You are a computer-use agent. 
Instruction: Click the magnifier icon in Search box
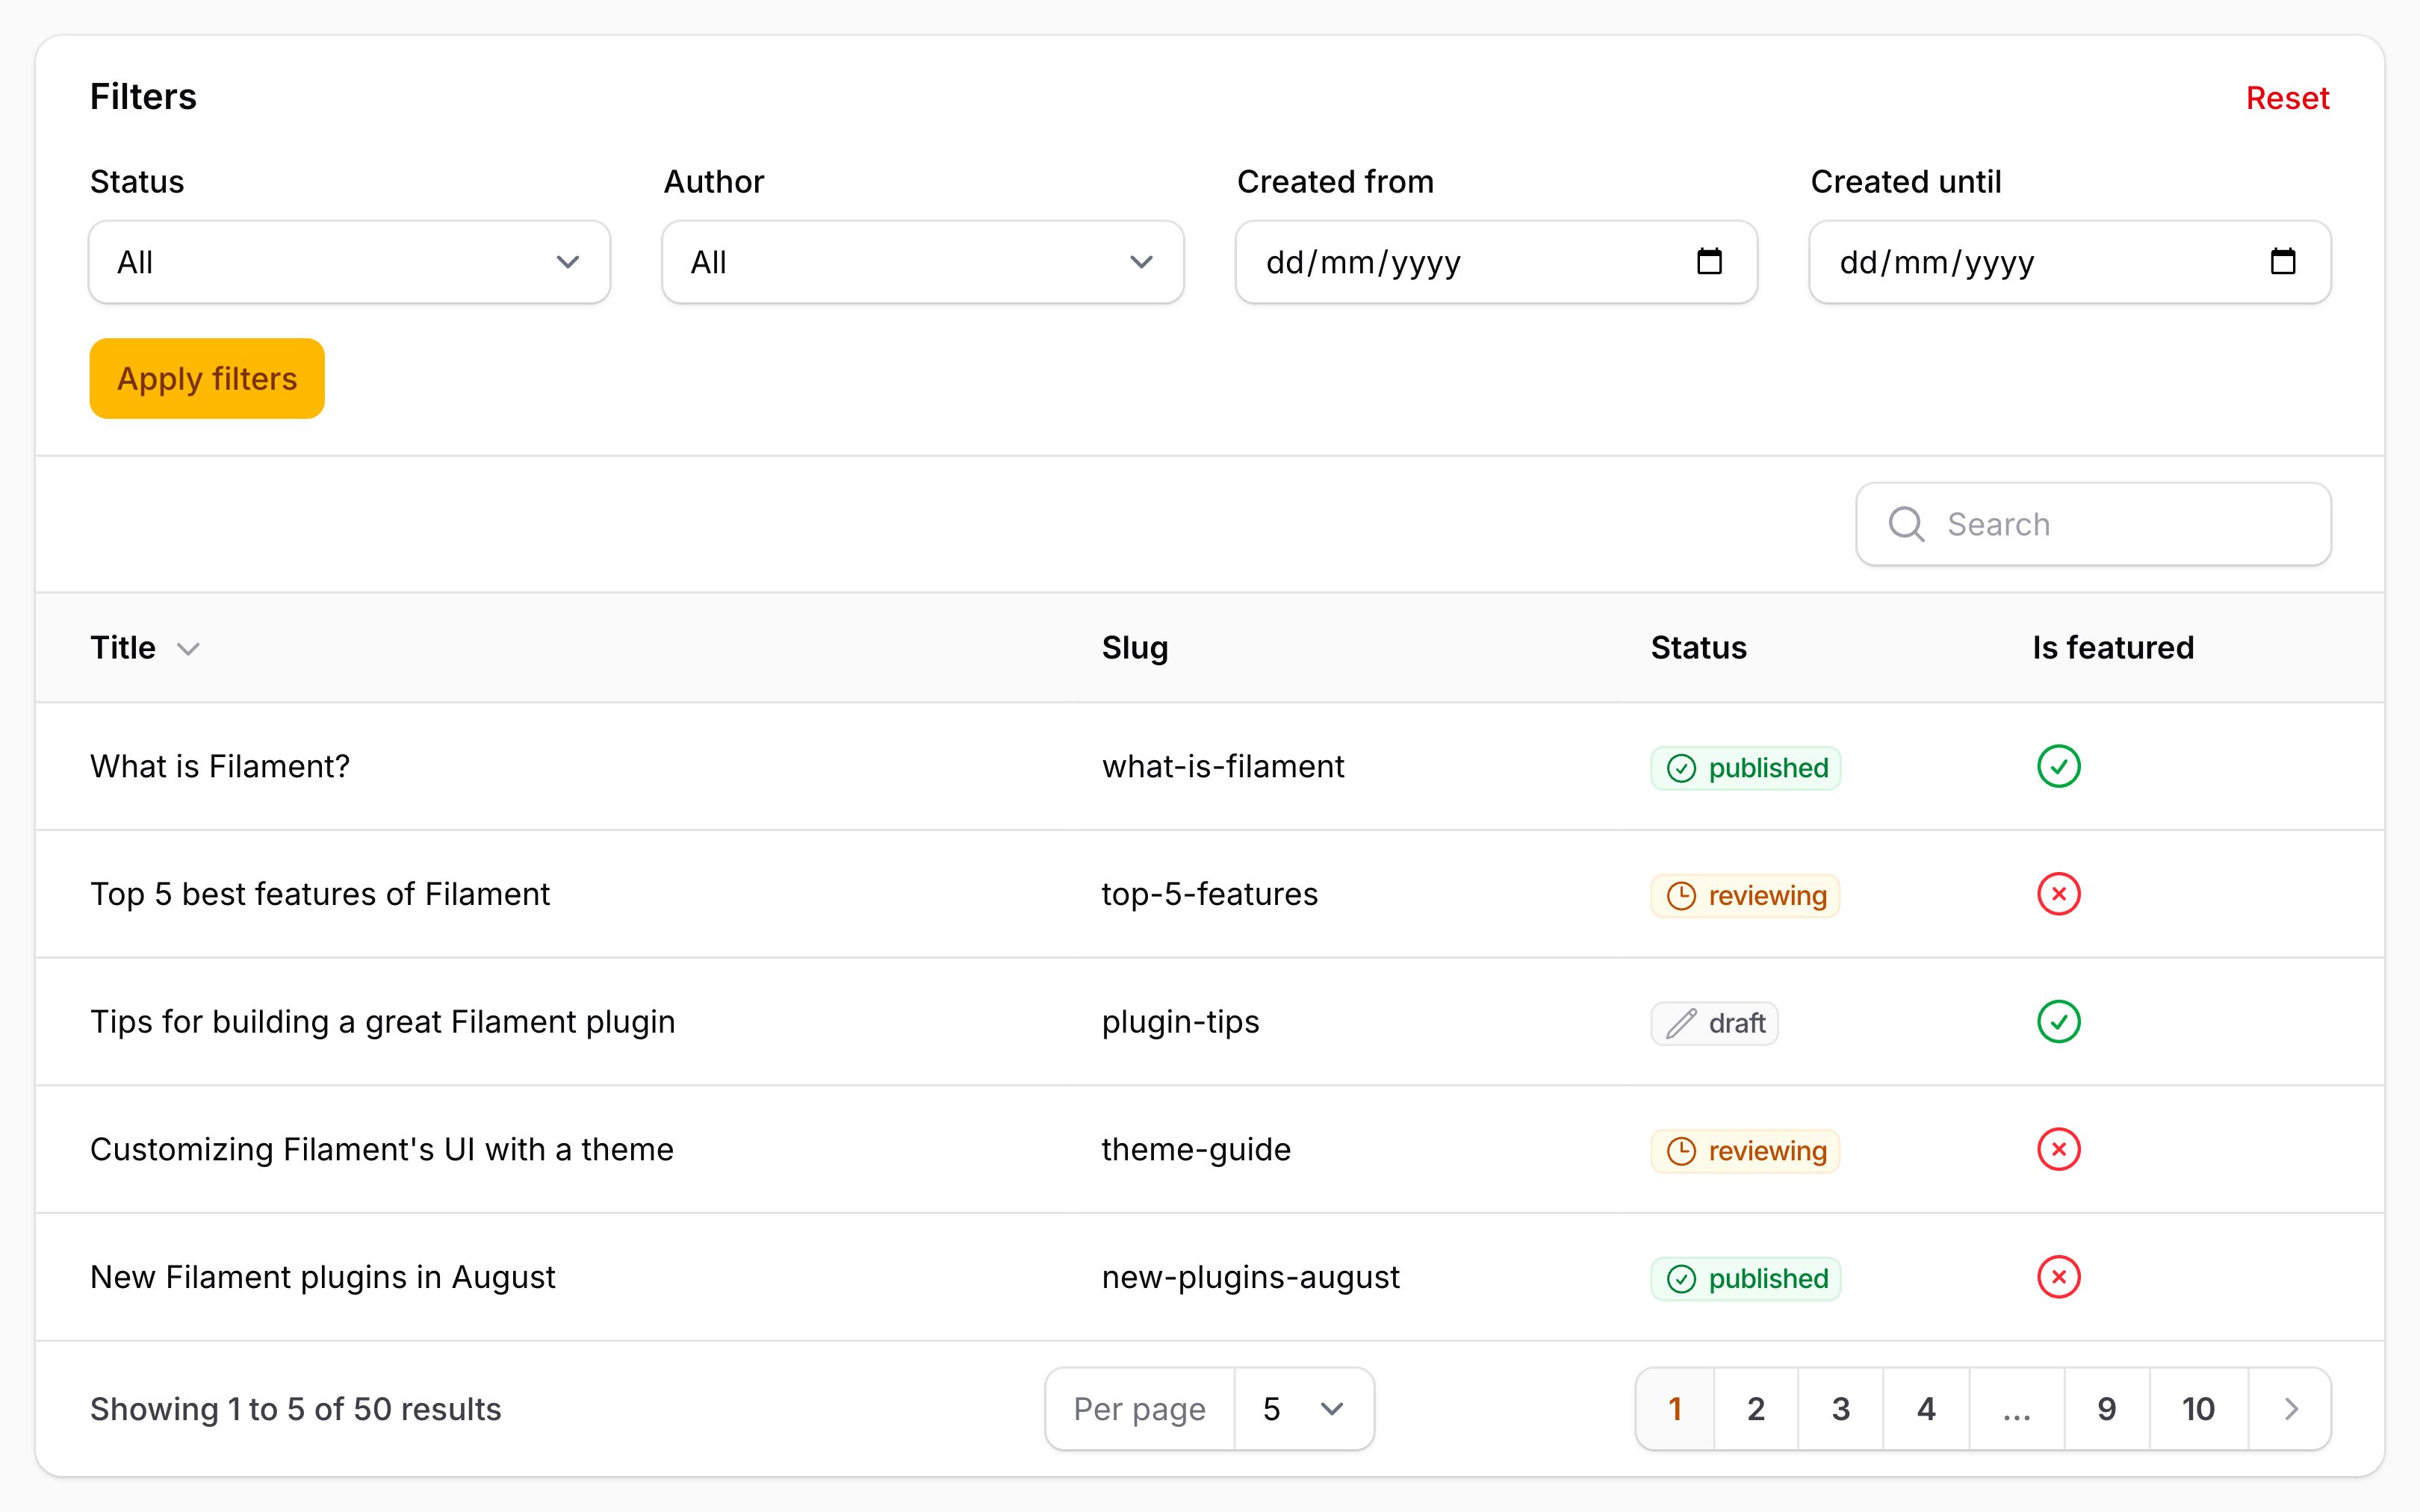click(1906, 524)
